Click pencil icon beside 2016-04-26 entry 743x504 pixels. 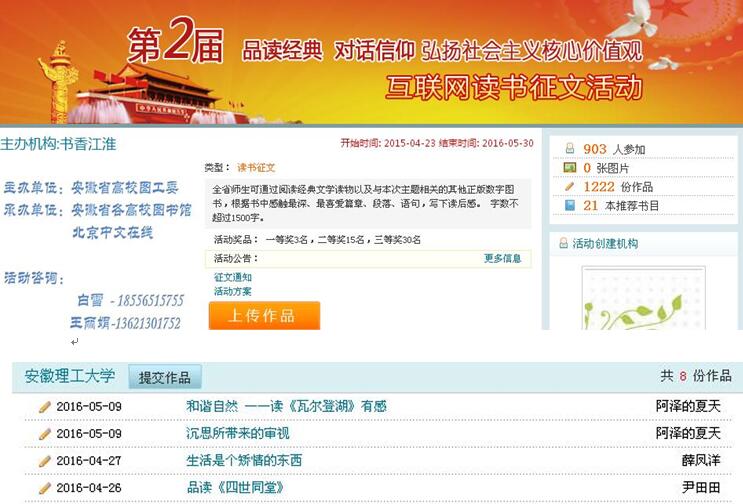click(44, 488)
